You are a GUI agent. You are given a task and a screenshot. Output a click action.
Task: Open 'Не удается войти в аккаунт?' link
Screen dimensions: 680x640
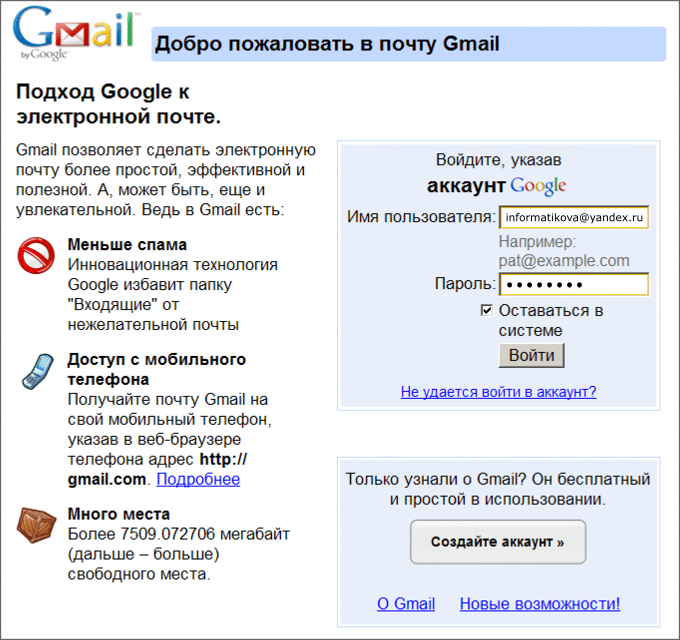click(x=498, y=392)
